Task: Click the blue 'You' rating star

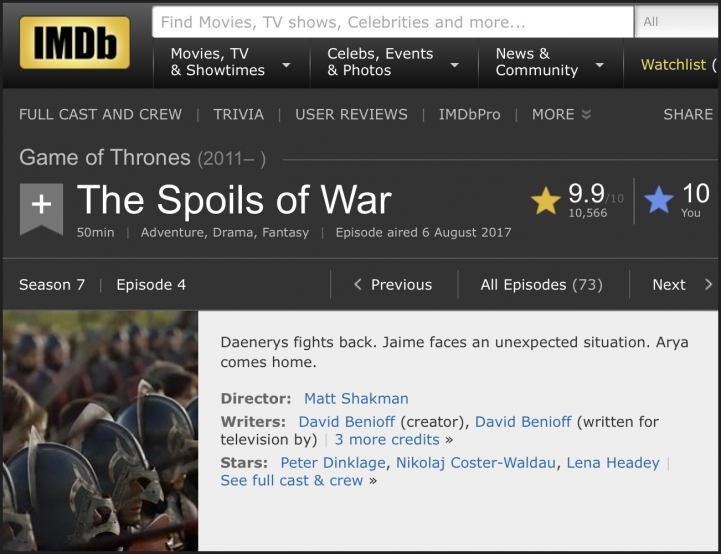Action: (659, 201)
